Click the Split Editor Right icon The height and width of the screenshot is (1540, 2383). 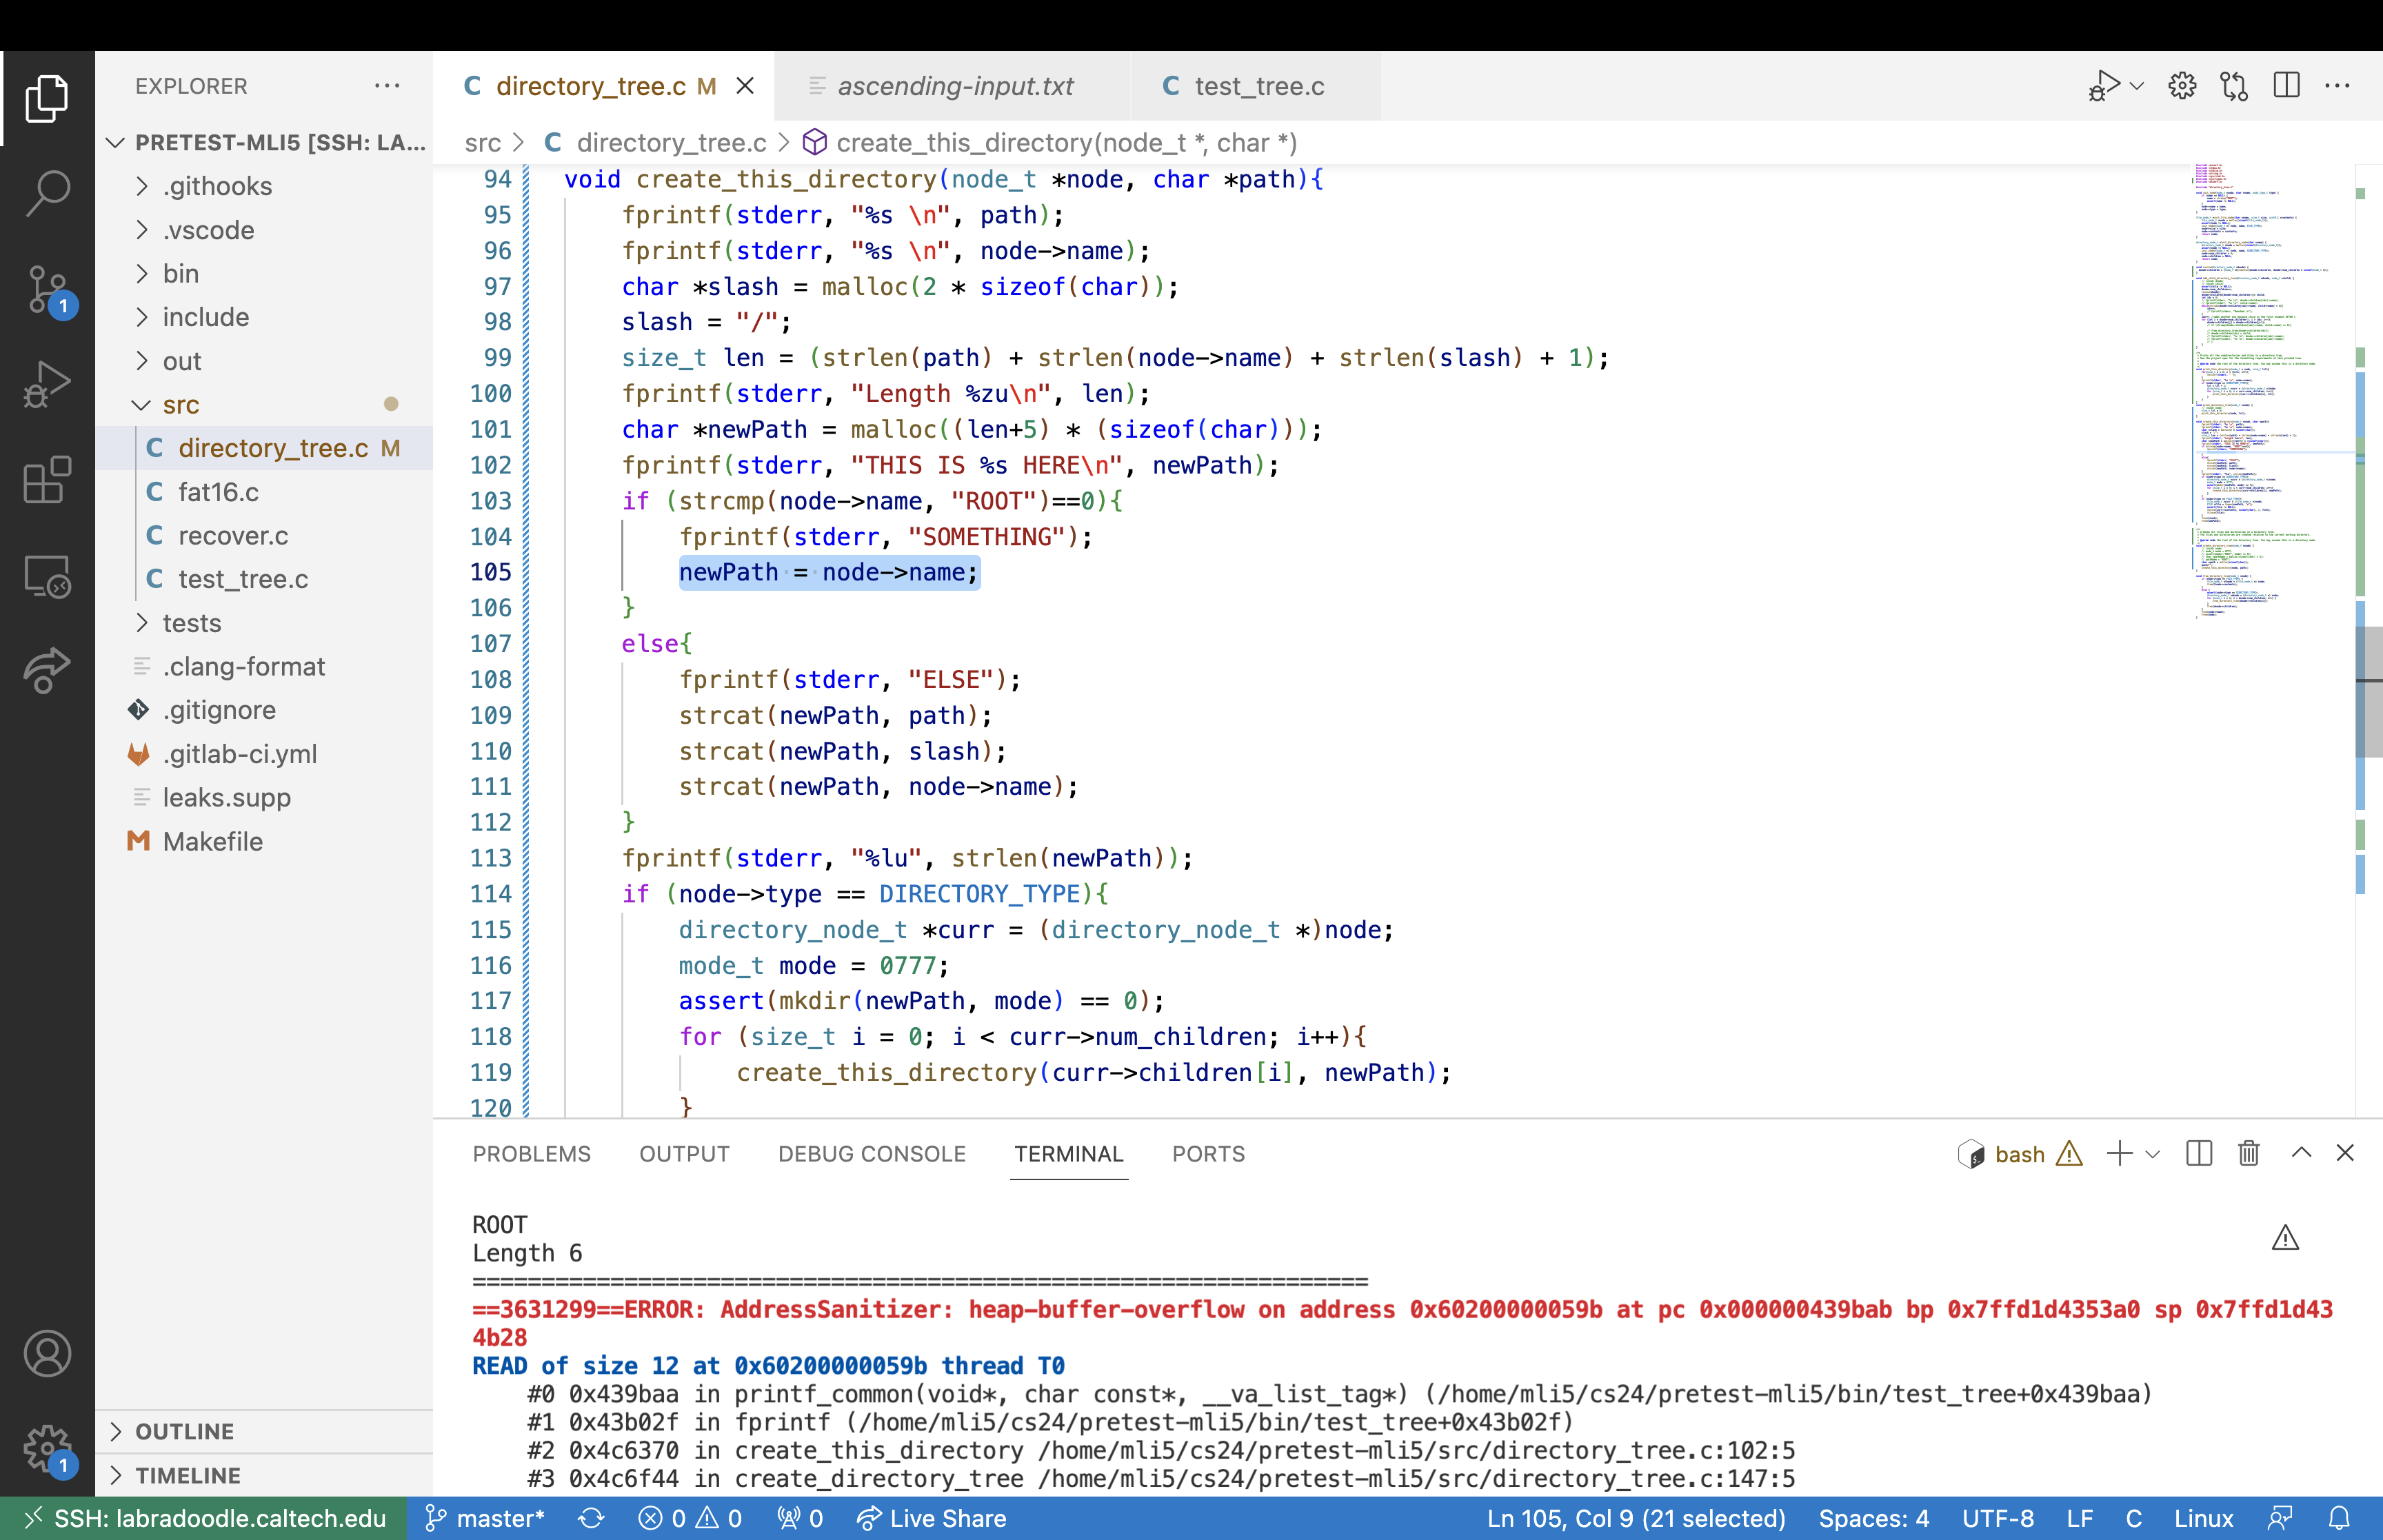[x=2286, y=86]
